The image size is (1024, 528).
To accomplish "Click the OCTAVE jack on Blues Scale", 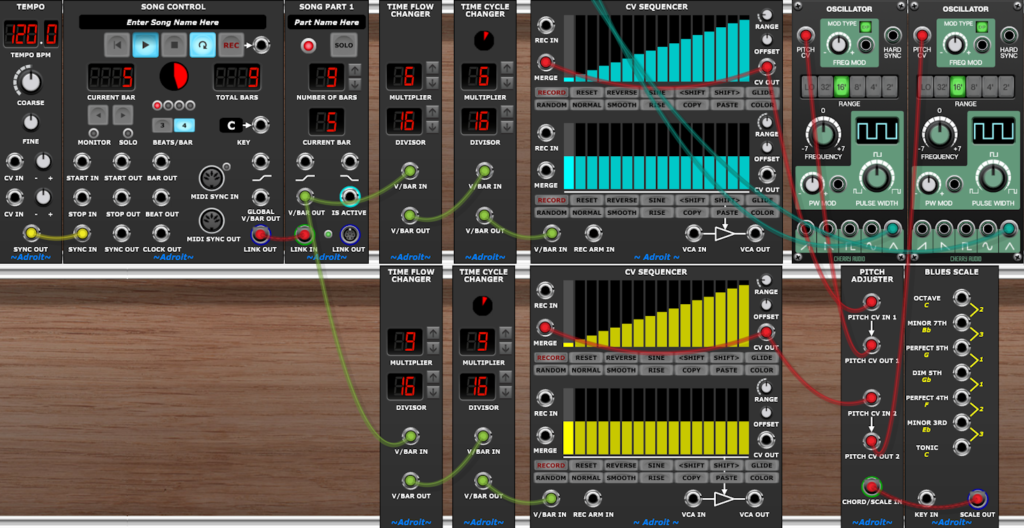I will tap(960, 298).
